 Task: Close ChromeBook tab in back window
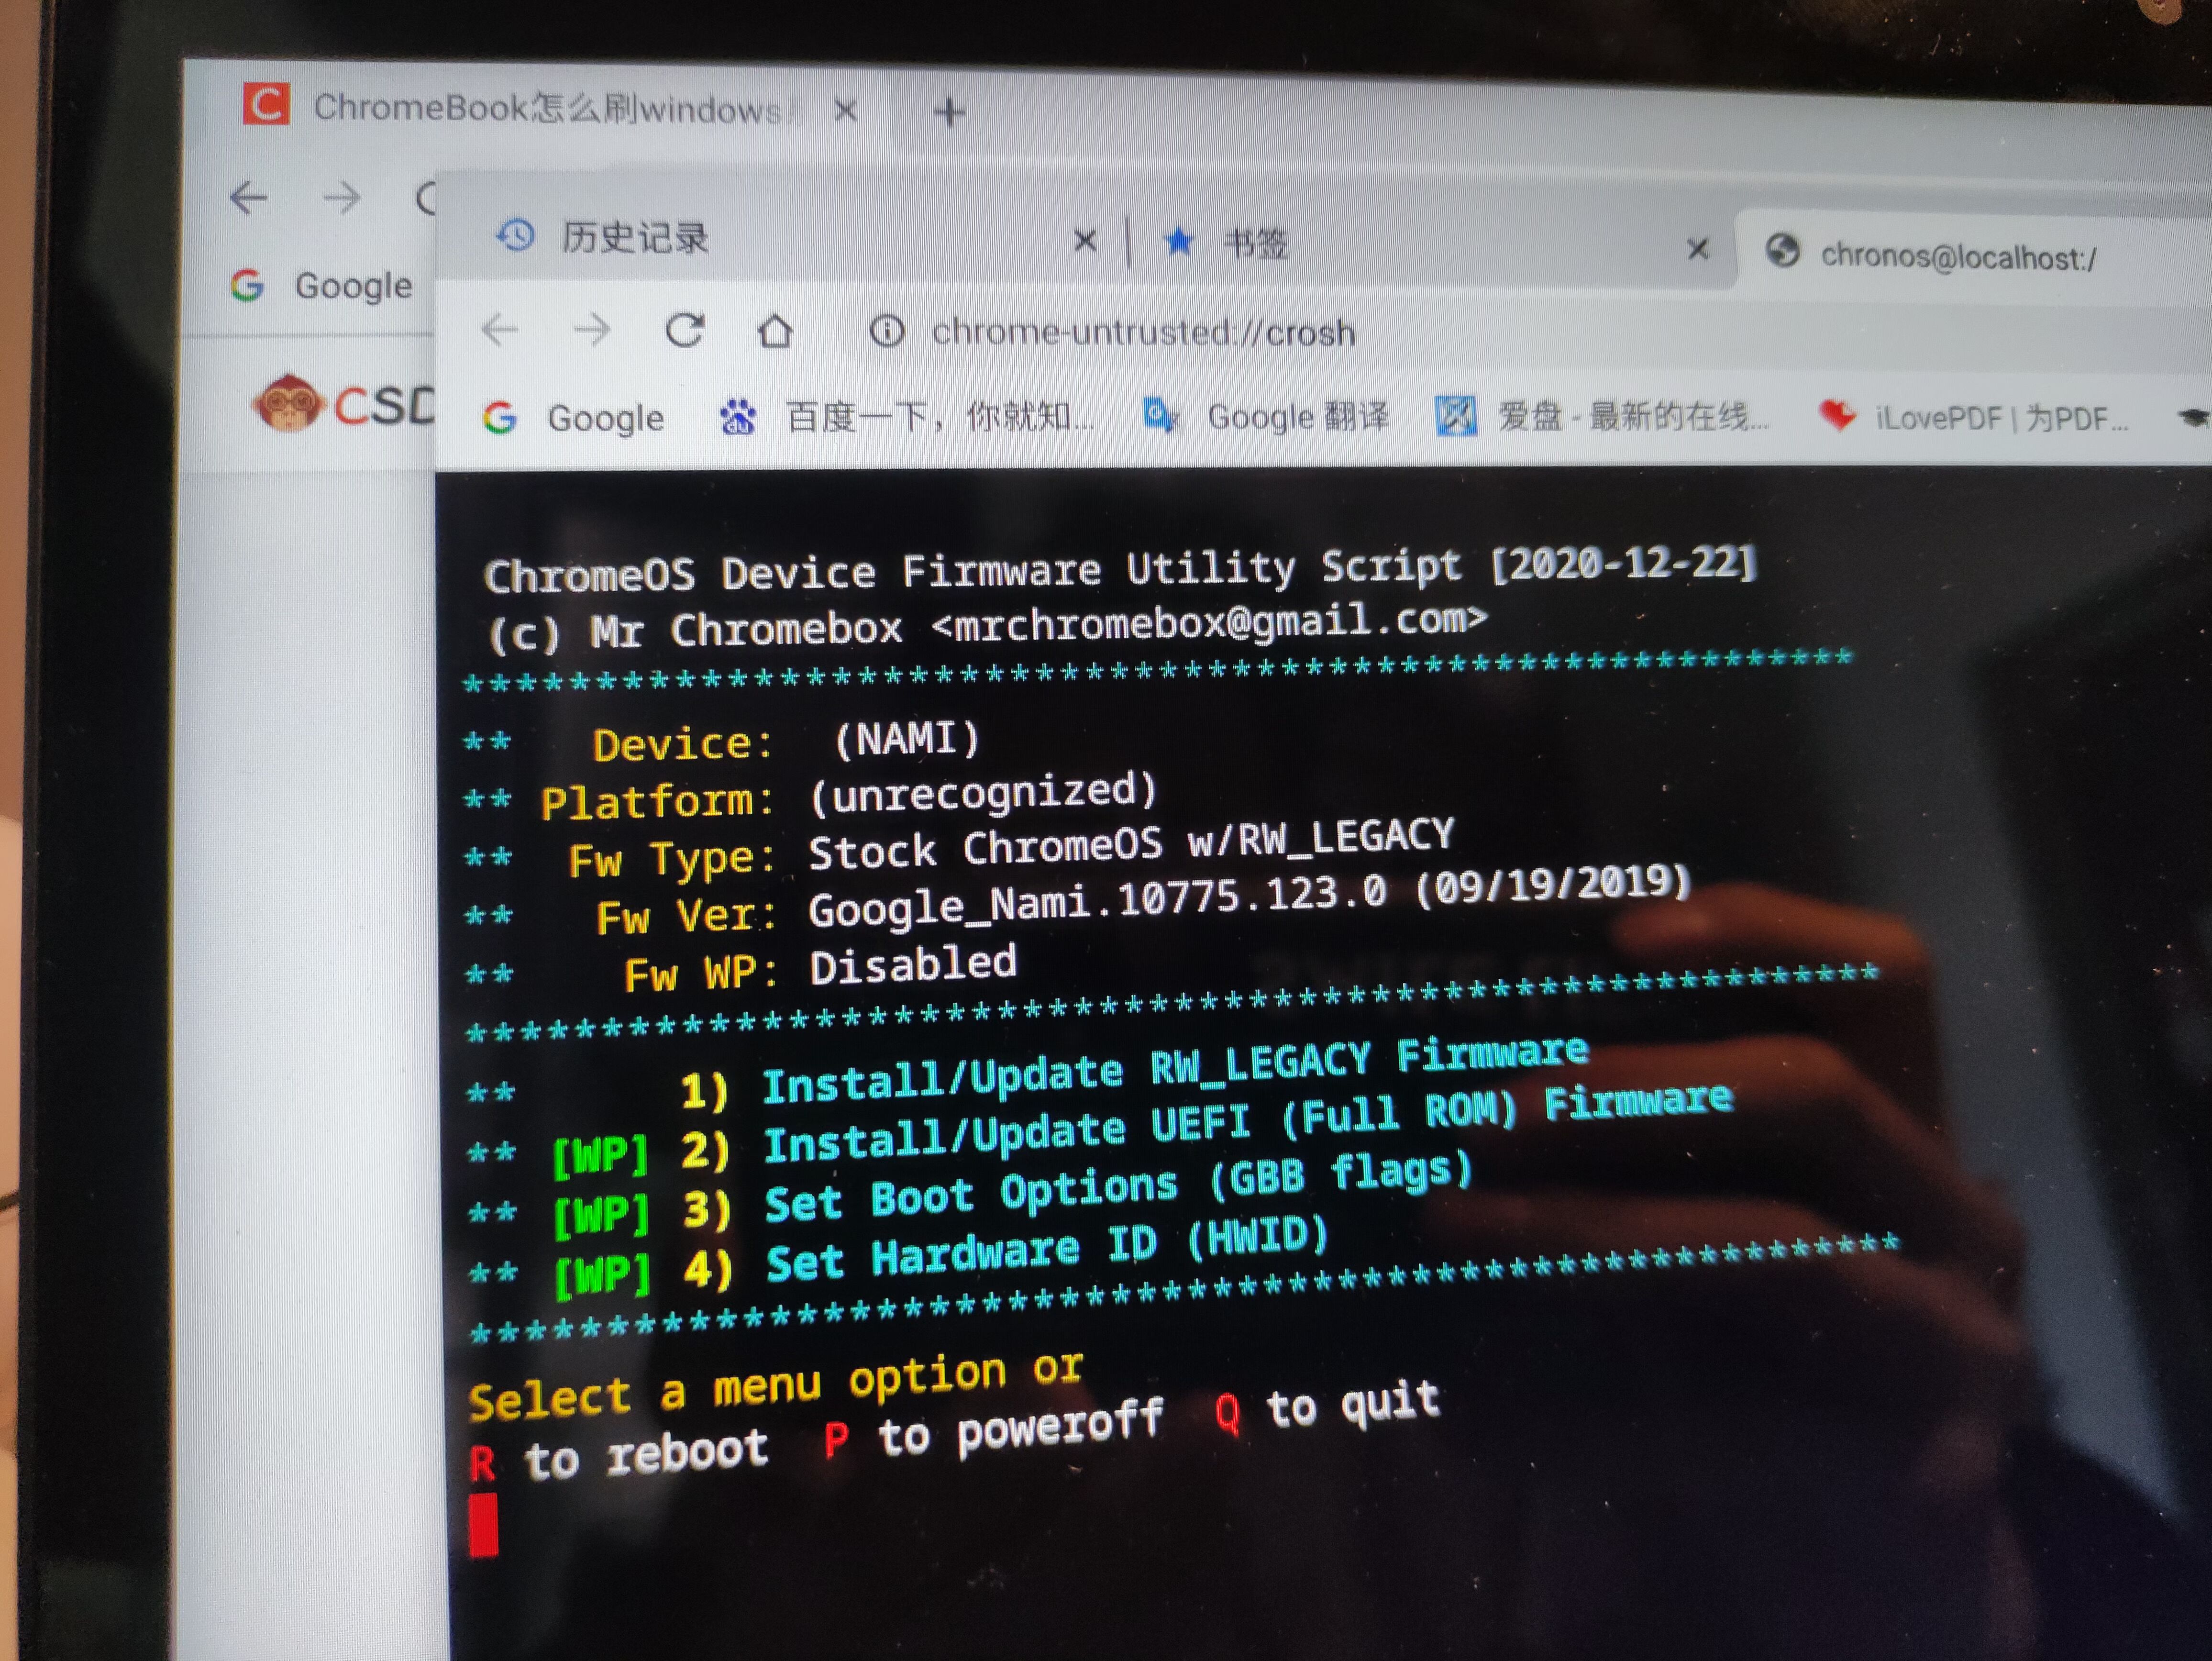click(846, 110)
